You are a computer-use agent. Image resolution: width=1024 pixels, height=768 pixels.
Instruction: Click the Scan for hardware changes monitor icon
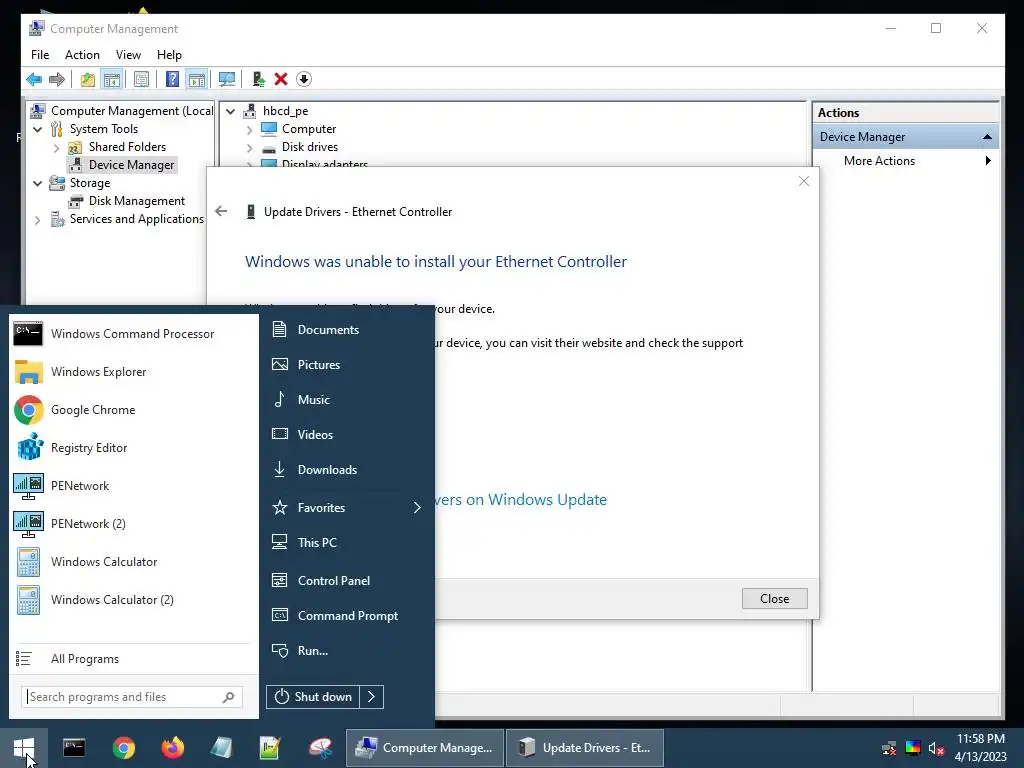pyautogui.click(x=227, y=80)
